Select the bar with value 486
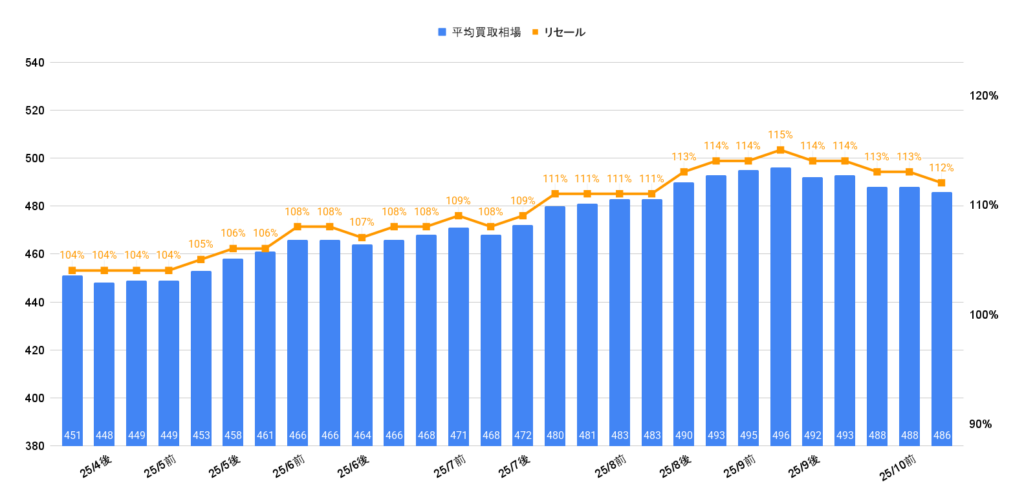1024x503 pixels. [942, 318]
